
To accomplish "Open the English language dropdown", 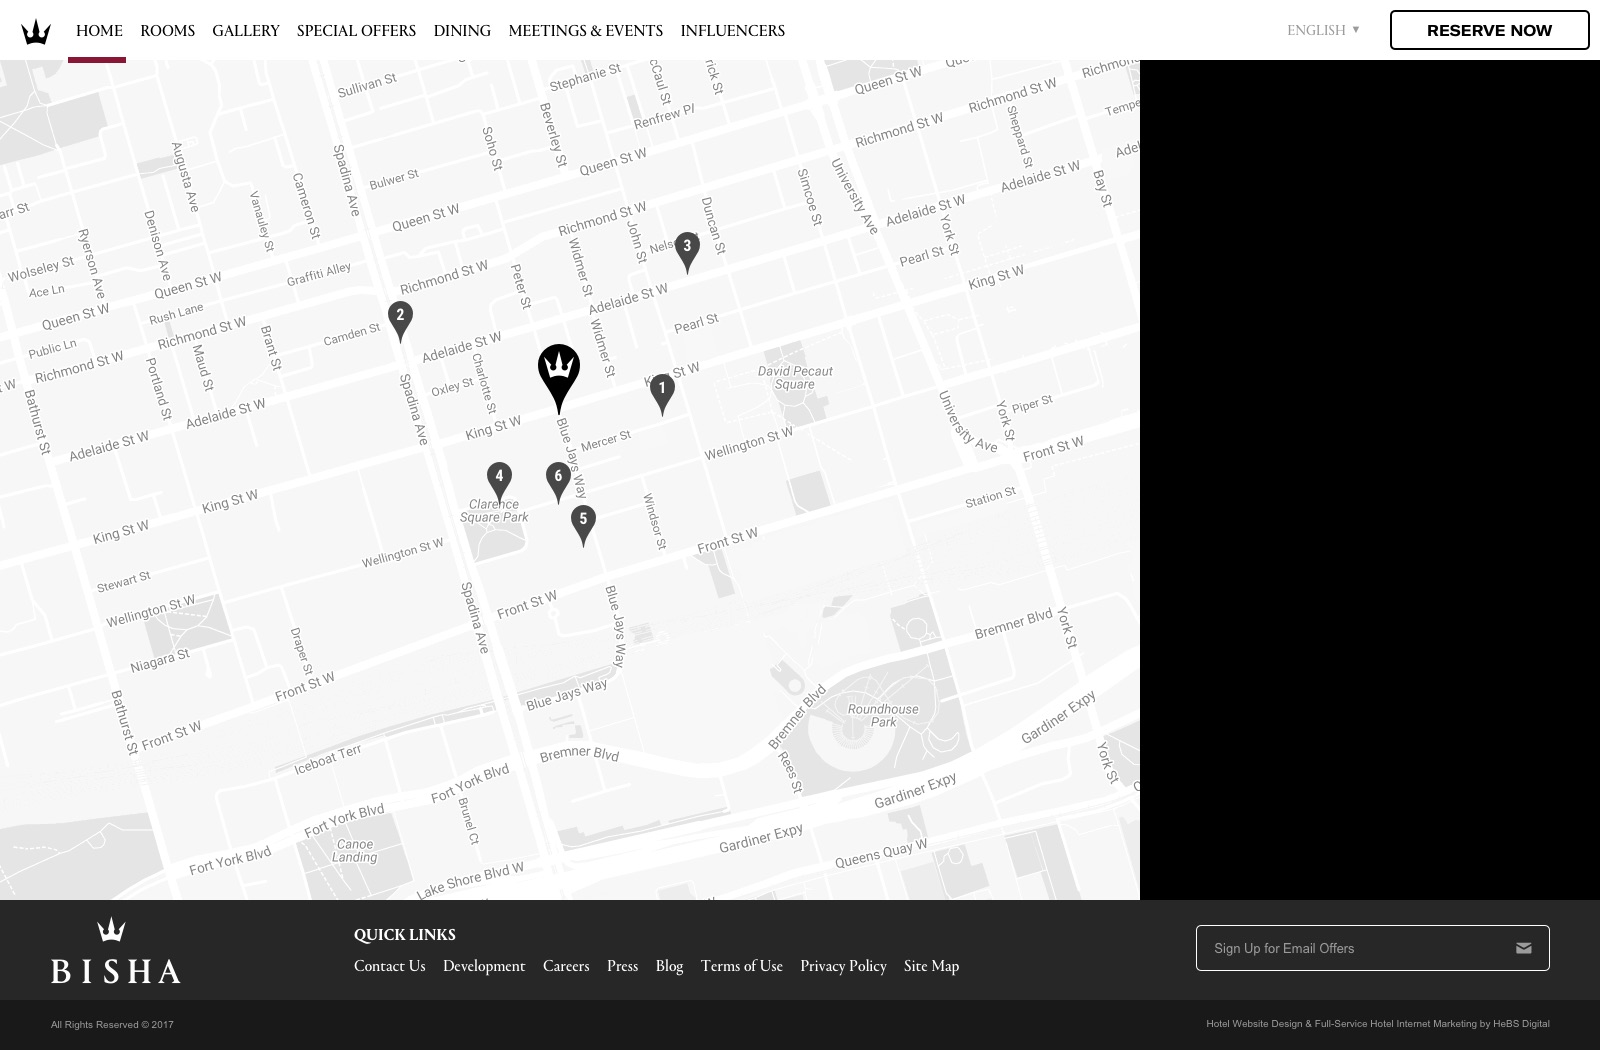I will 1322,30.
